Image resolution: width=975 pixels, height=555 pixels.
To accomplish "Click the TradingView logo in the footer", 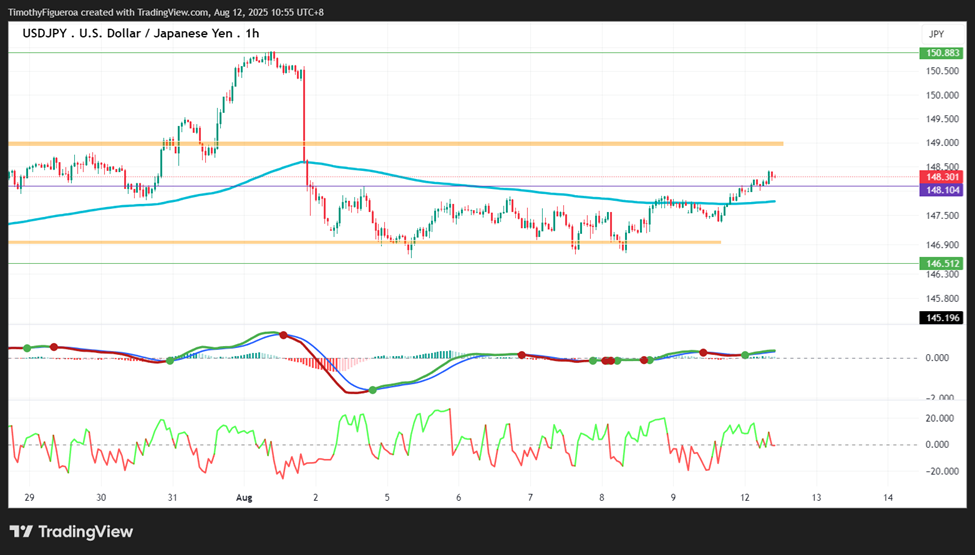I will click(72, 532).
